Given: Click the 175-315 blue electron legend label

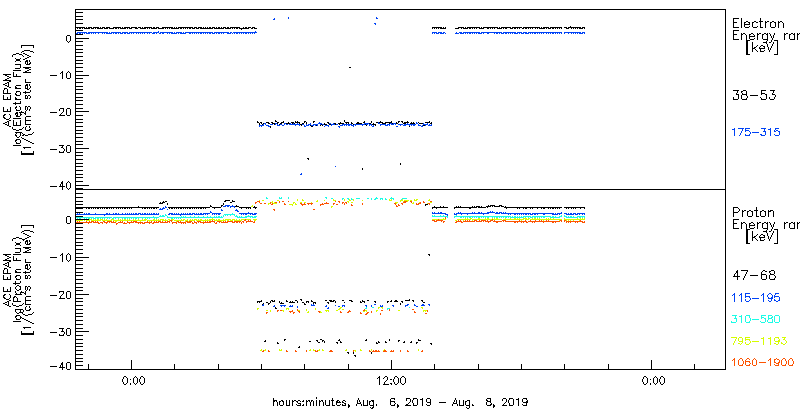Looking at the screenshot, I should (756, 133).
